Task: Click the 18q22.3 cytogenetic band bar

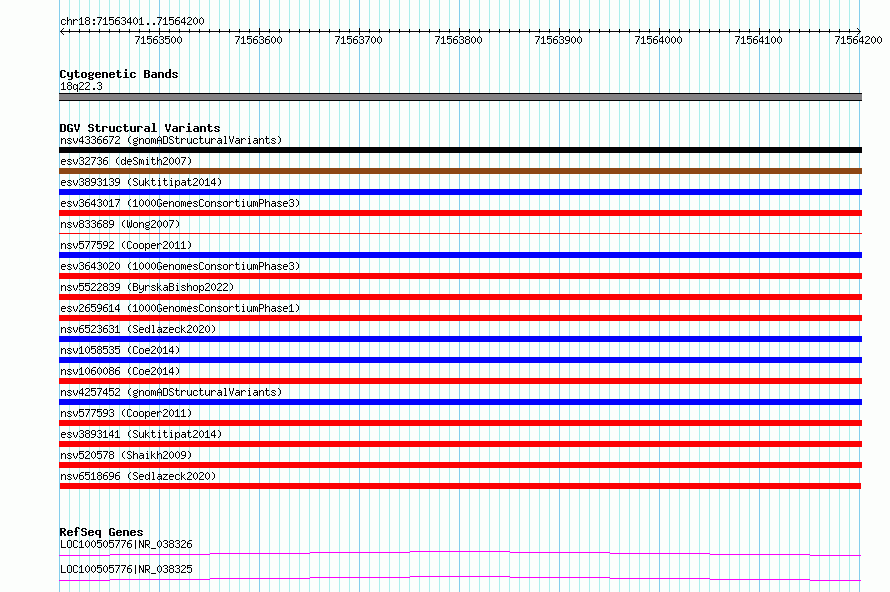Action: tap(460, 97)
